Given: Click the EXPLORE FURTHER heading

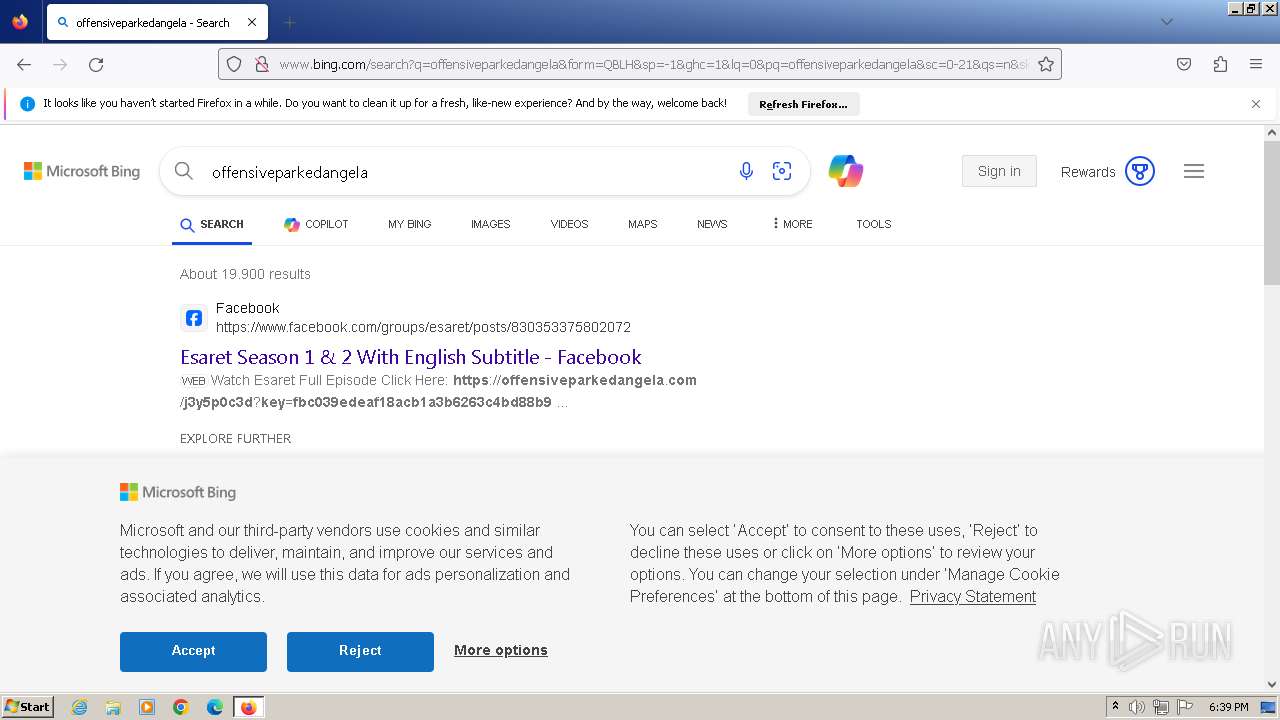Looking at the screenshot, I should point(236,438).
